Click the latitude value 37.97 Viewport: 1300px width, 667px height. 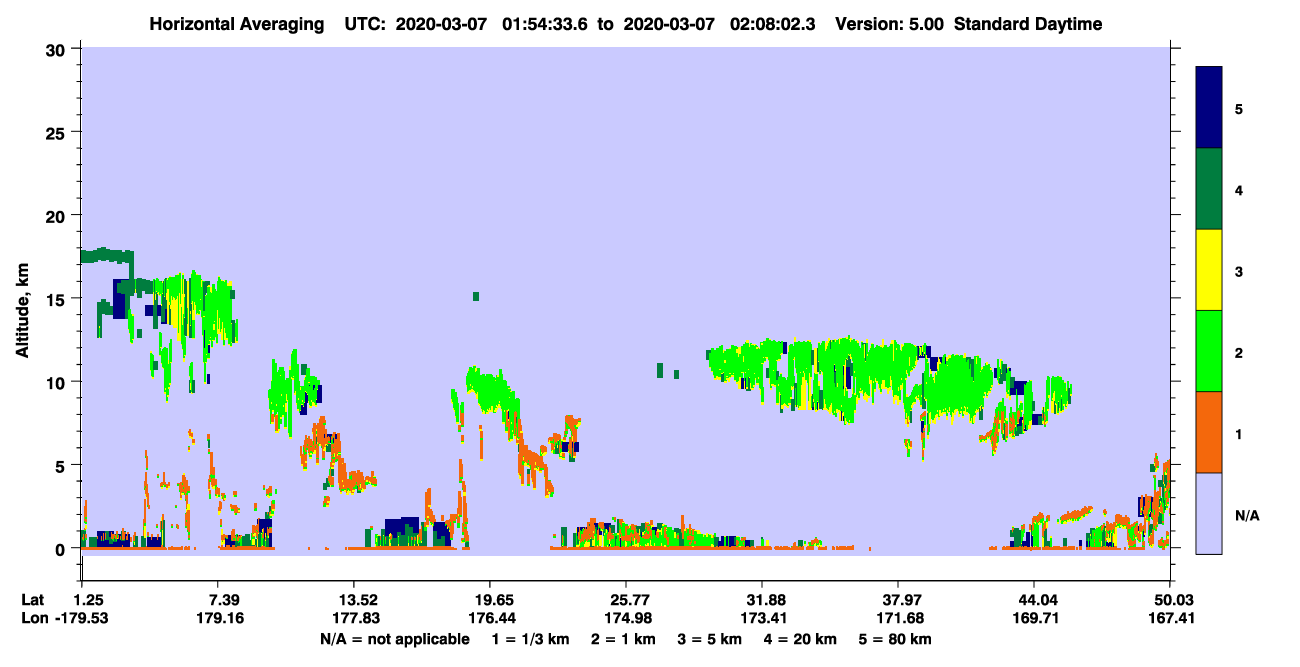(898, 599)
